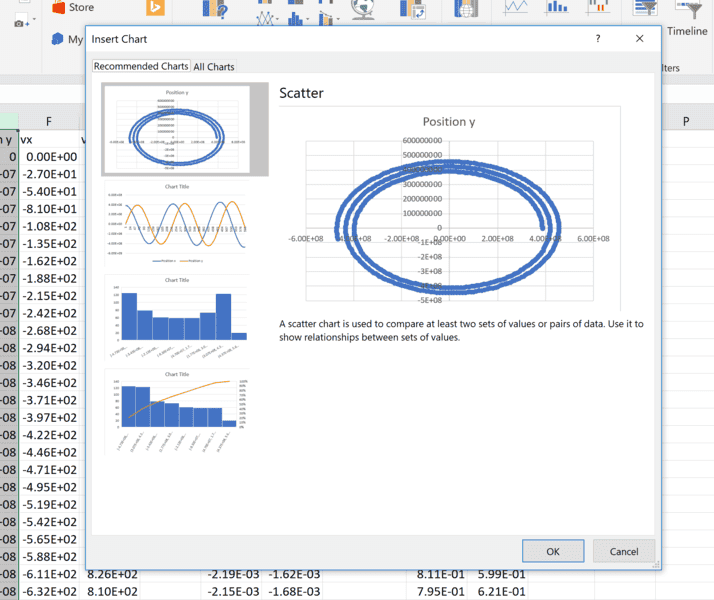This screenshot has width=714, height=600.
Task: Select cell with -6.11E+02
Action: click(x=49, y=574)
